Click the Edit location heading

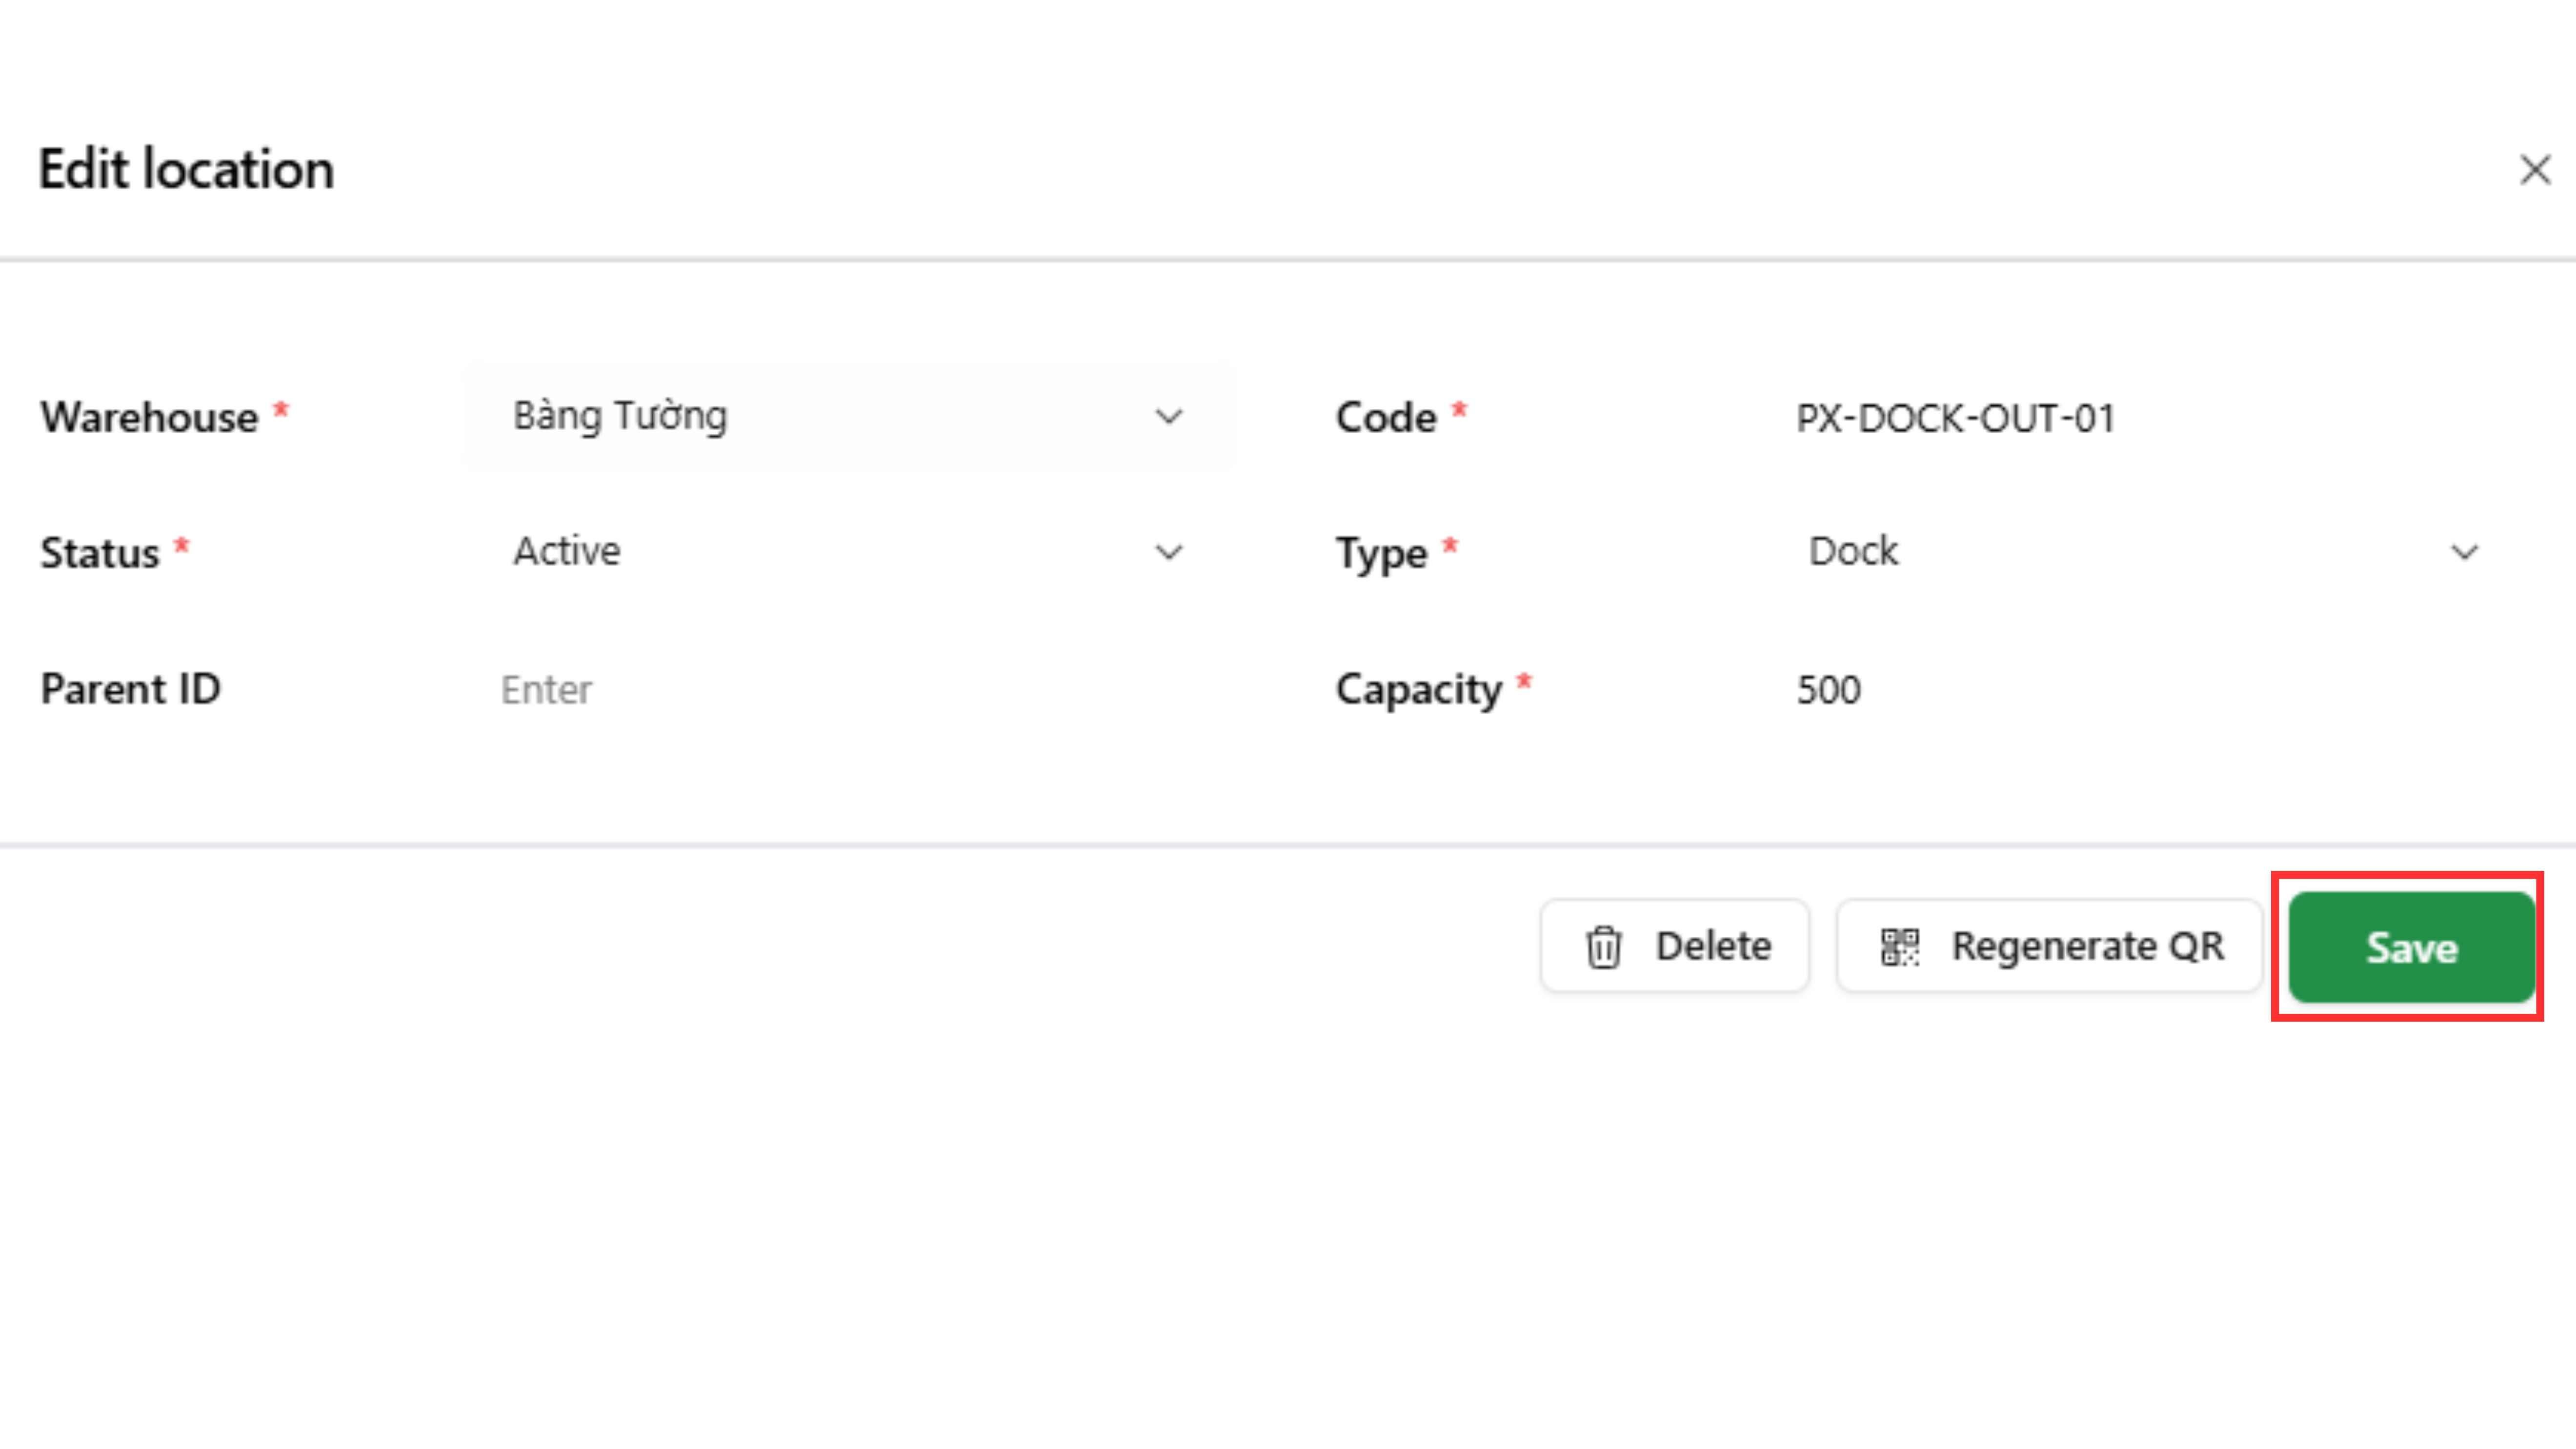click(x=186, y=169)
